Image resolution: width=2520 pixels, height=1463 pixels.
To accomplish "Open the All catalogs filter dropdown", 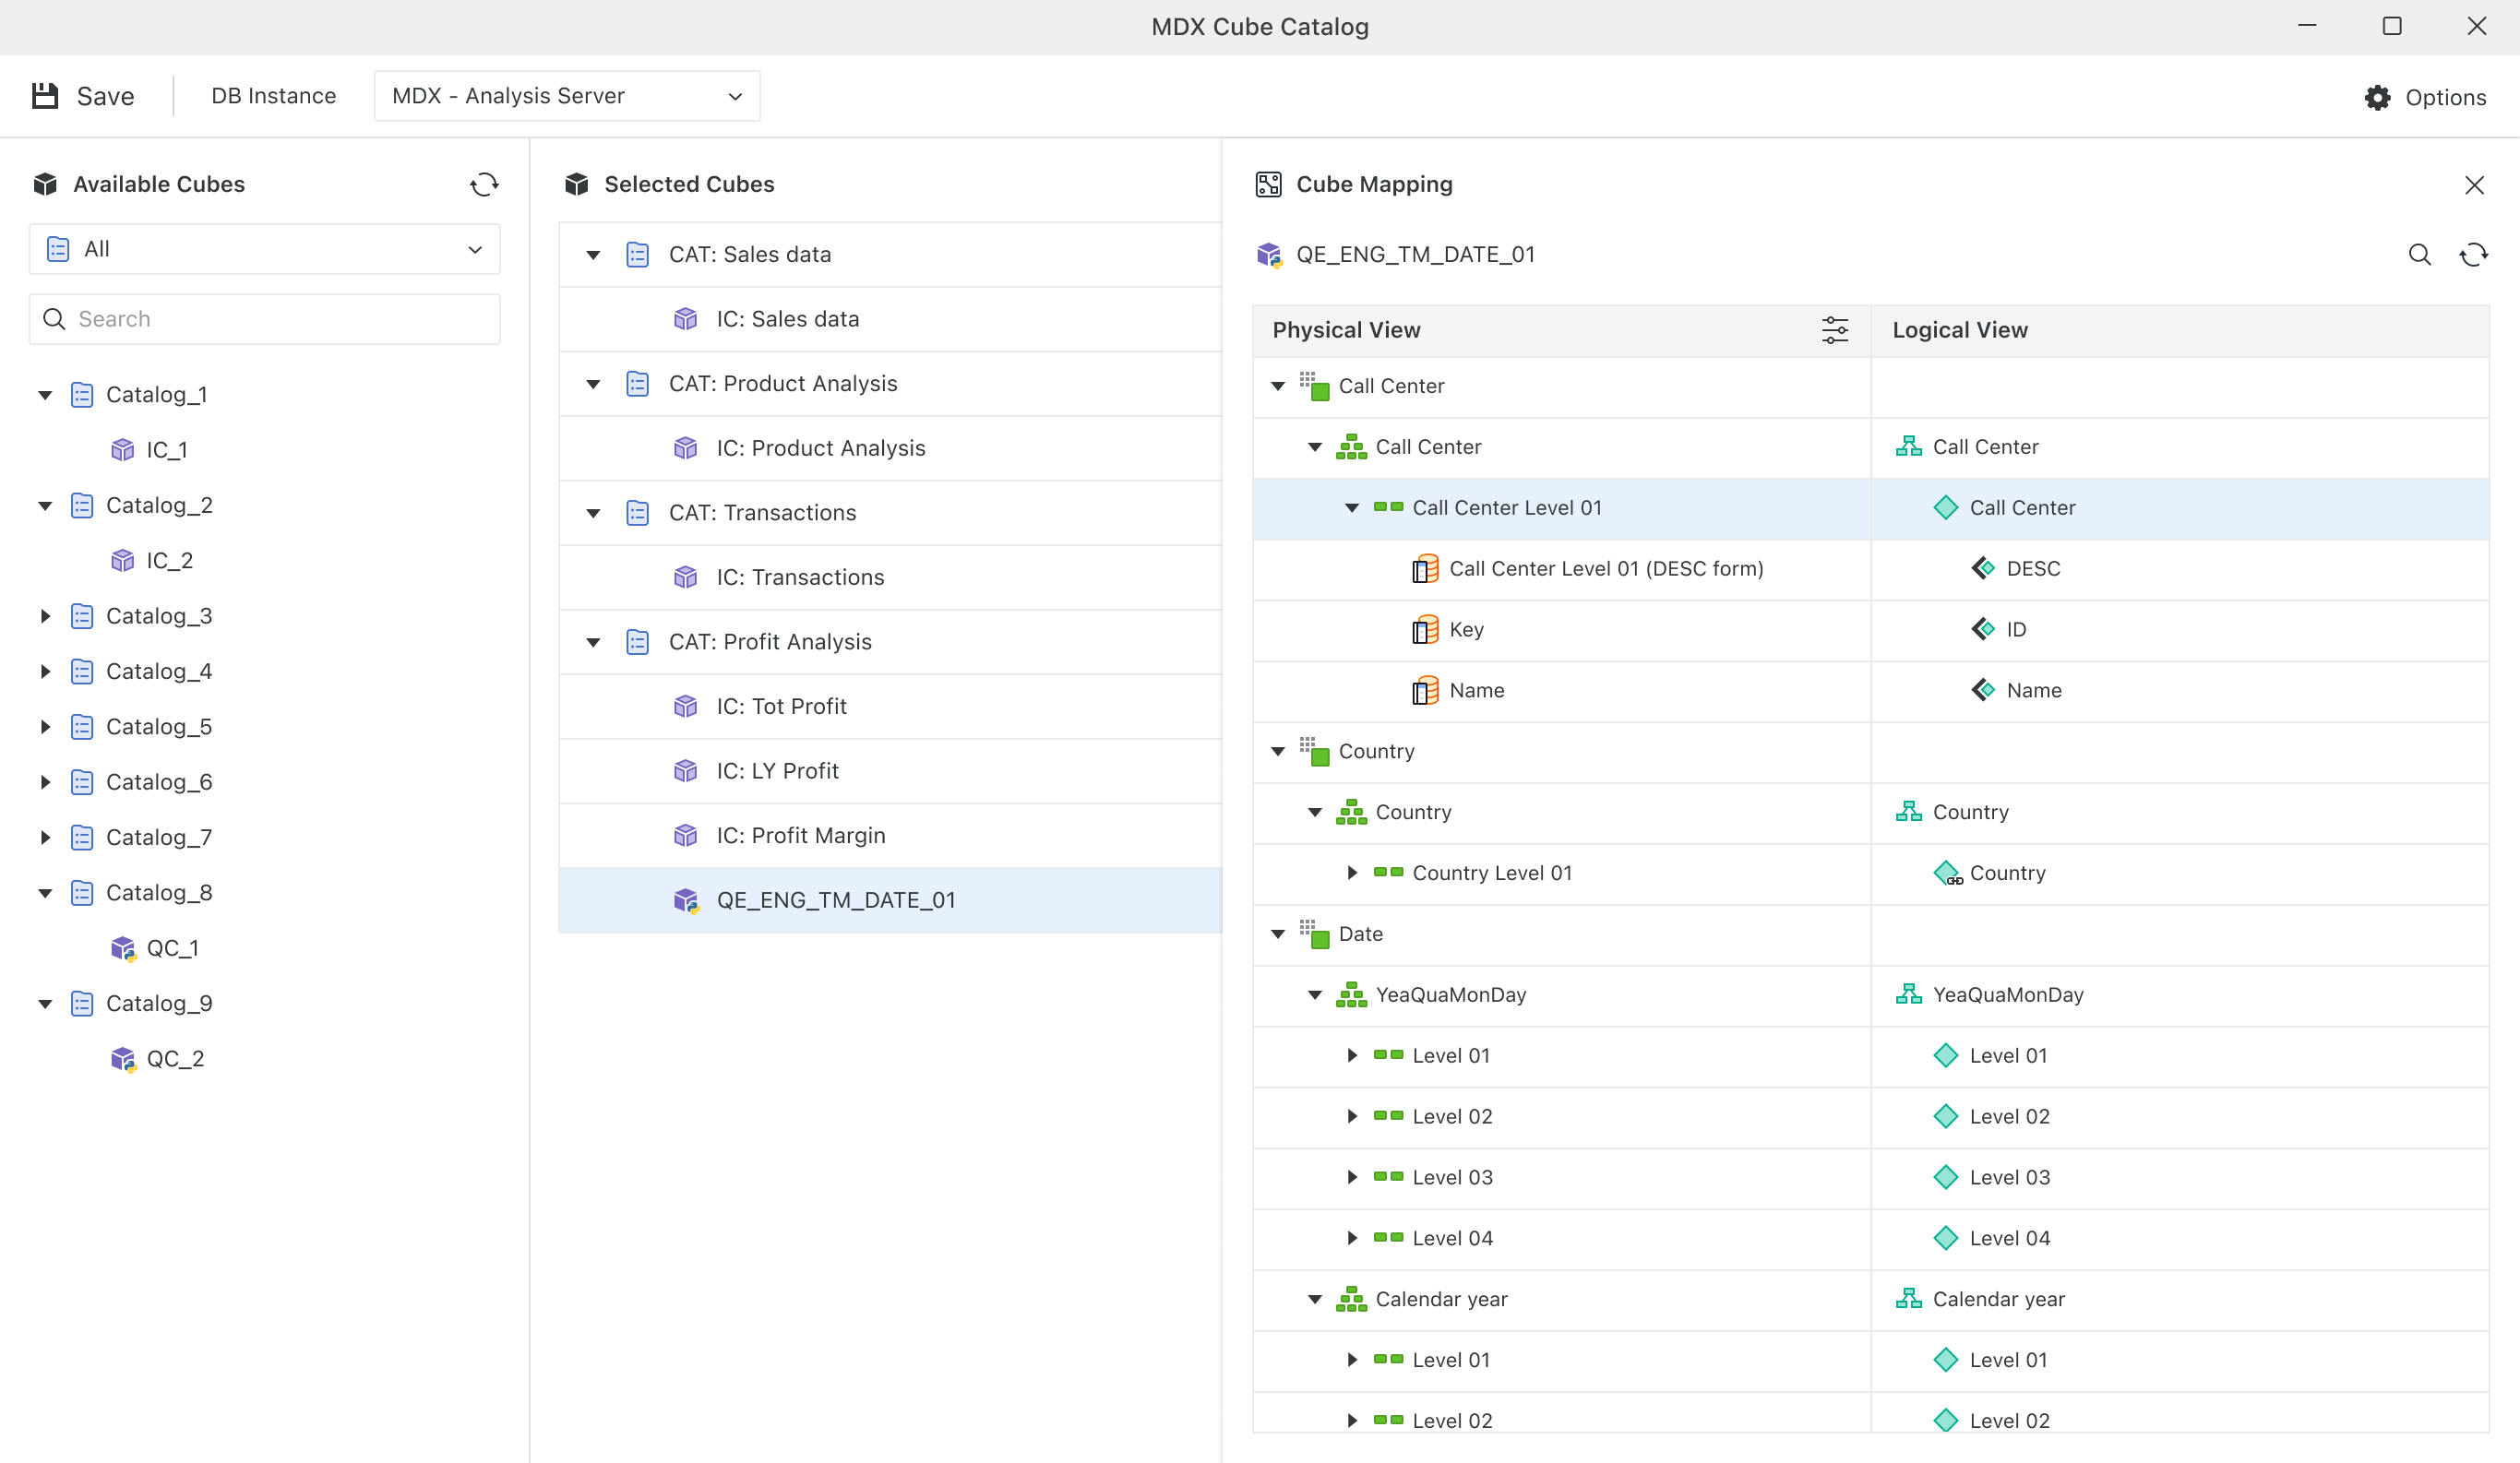I will [x=264, y=249].
